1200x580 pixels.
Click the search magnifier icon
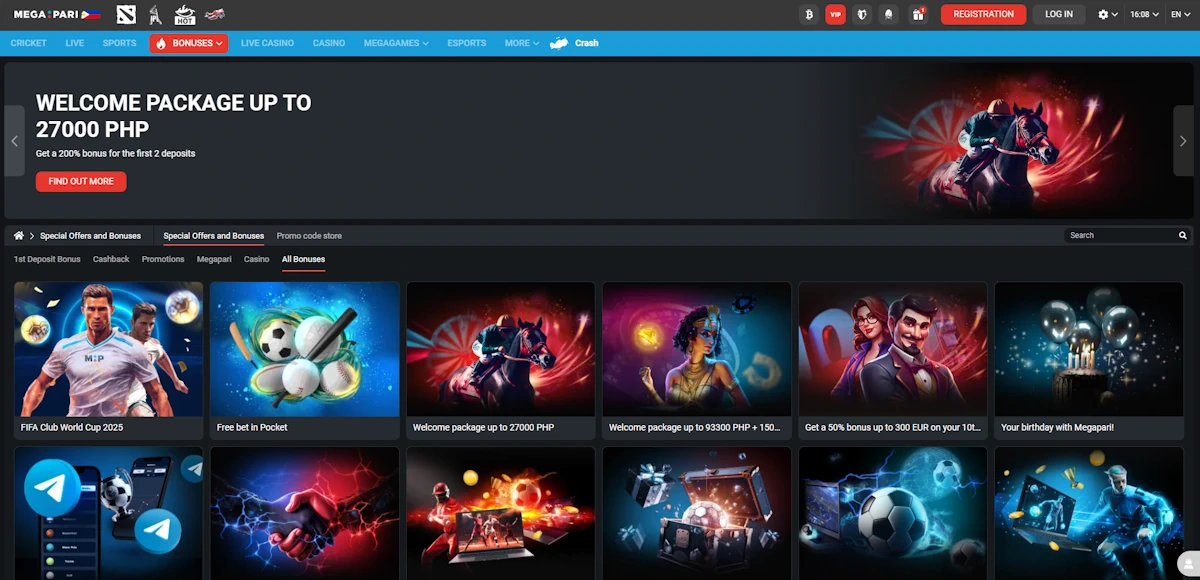(1183, 236)
